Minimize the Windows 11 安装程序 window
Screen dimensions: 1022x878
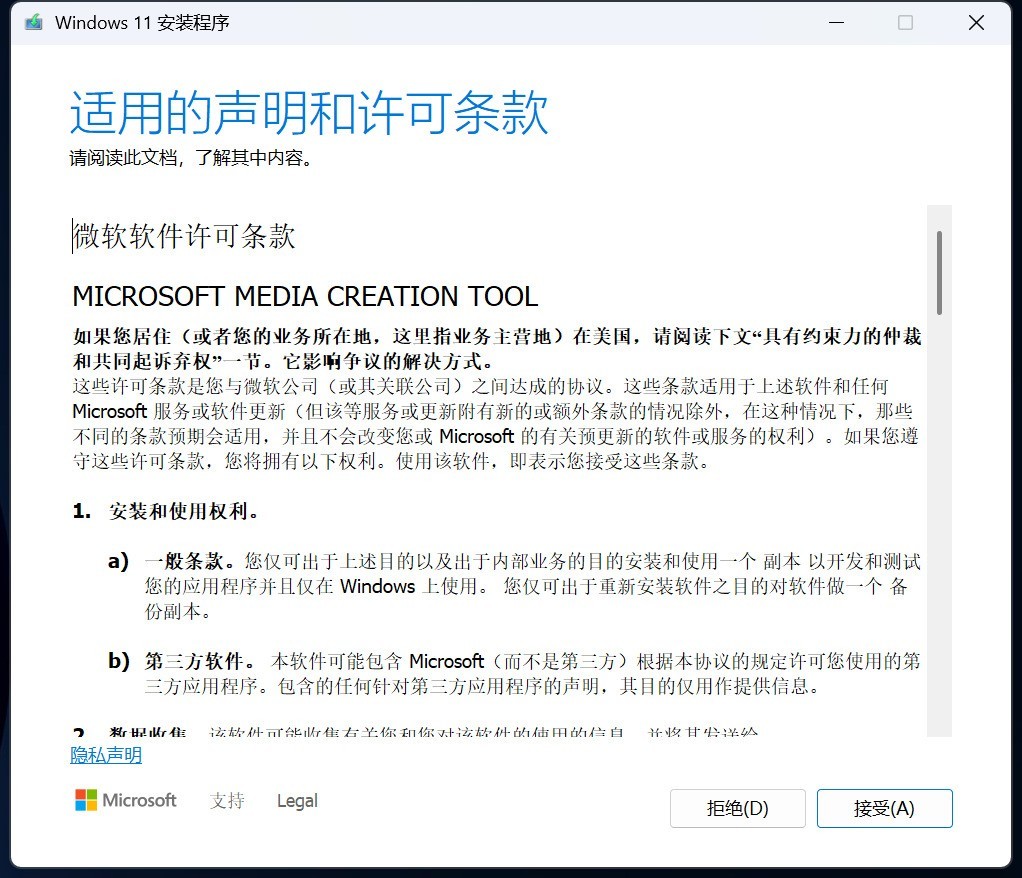pyautogui.click(x=836, y=21)
